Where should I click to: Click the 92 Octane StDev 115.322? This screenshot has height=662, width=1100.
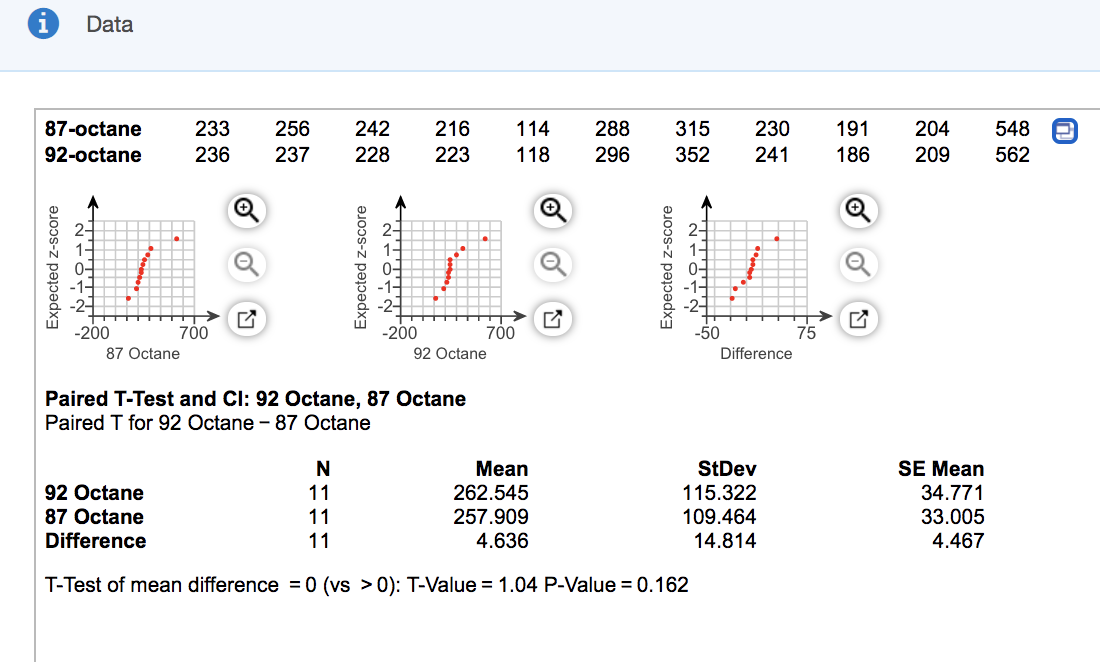point(719,493)
